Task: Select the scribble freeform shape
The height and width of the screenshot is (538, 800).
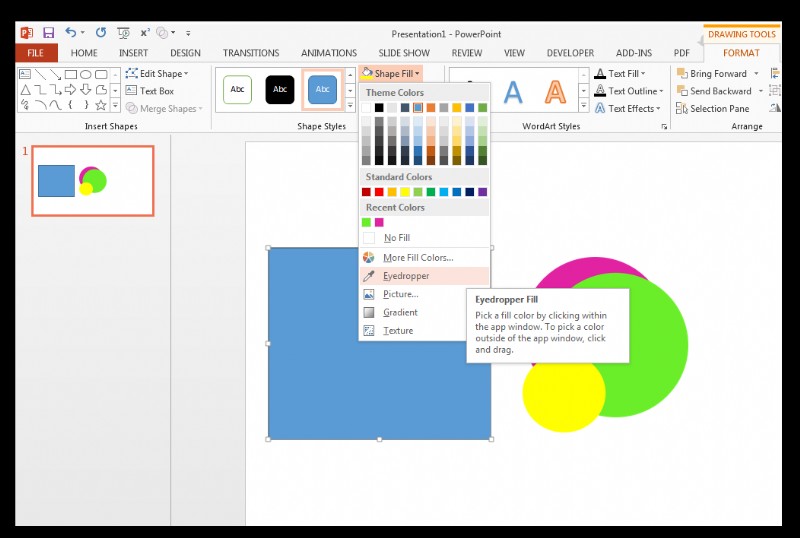Action: click(25, 106)
